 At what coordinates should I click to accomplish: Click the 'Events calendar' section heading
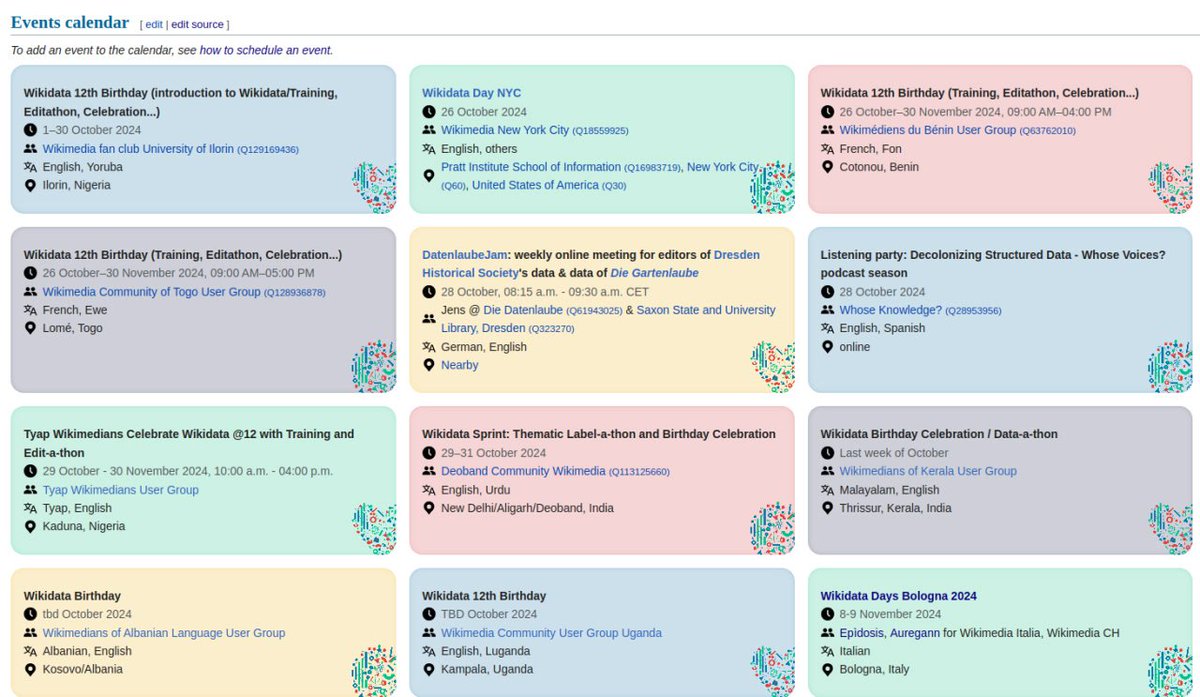pyautogui.click(x=70, y=22)
